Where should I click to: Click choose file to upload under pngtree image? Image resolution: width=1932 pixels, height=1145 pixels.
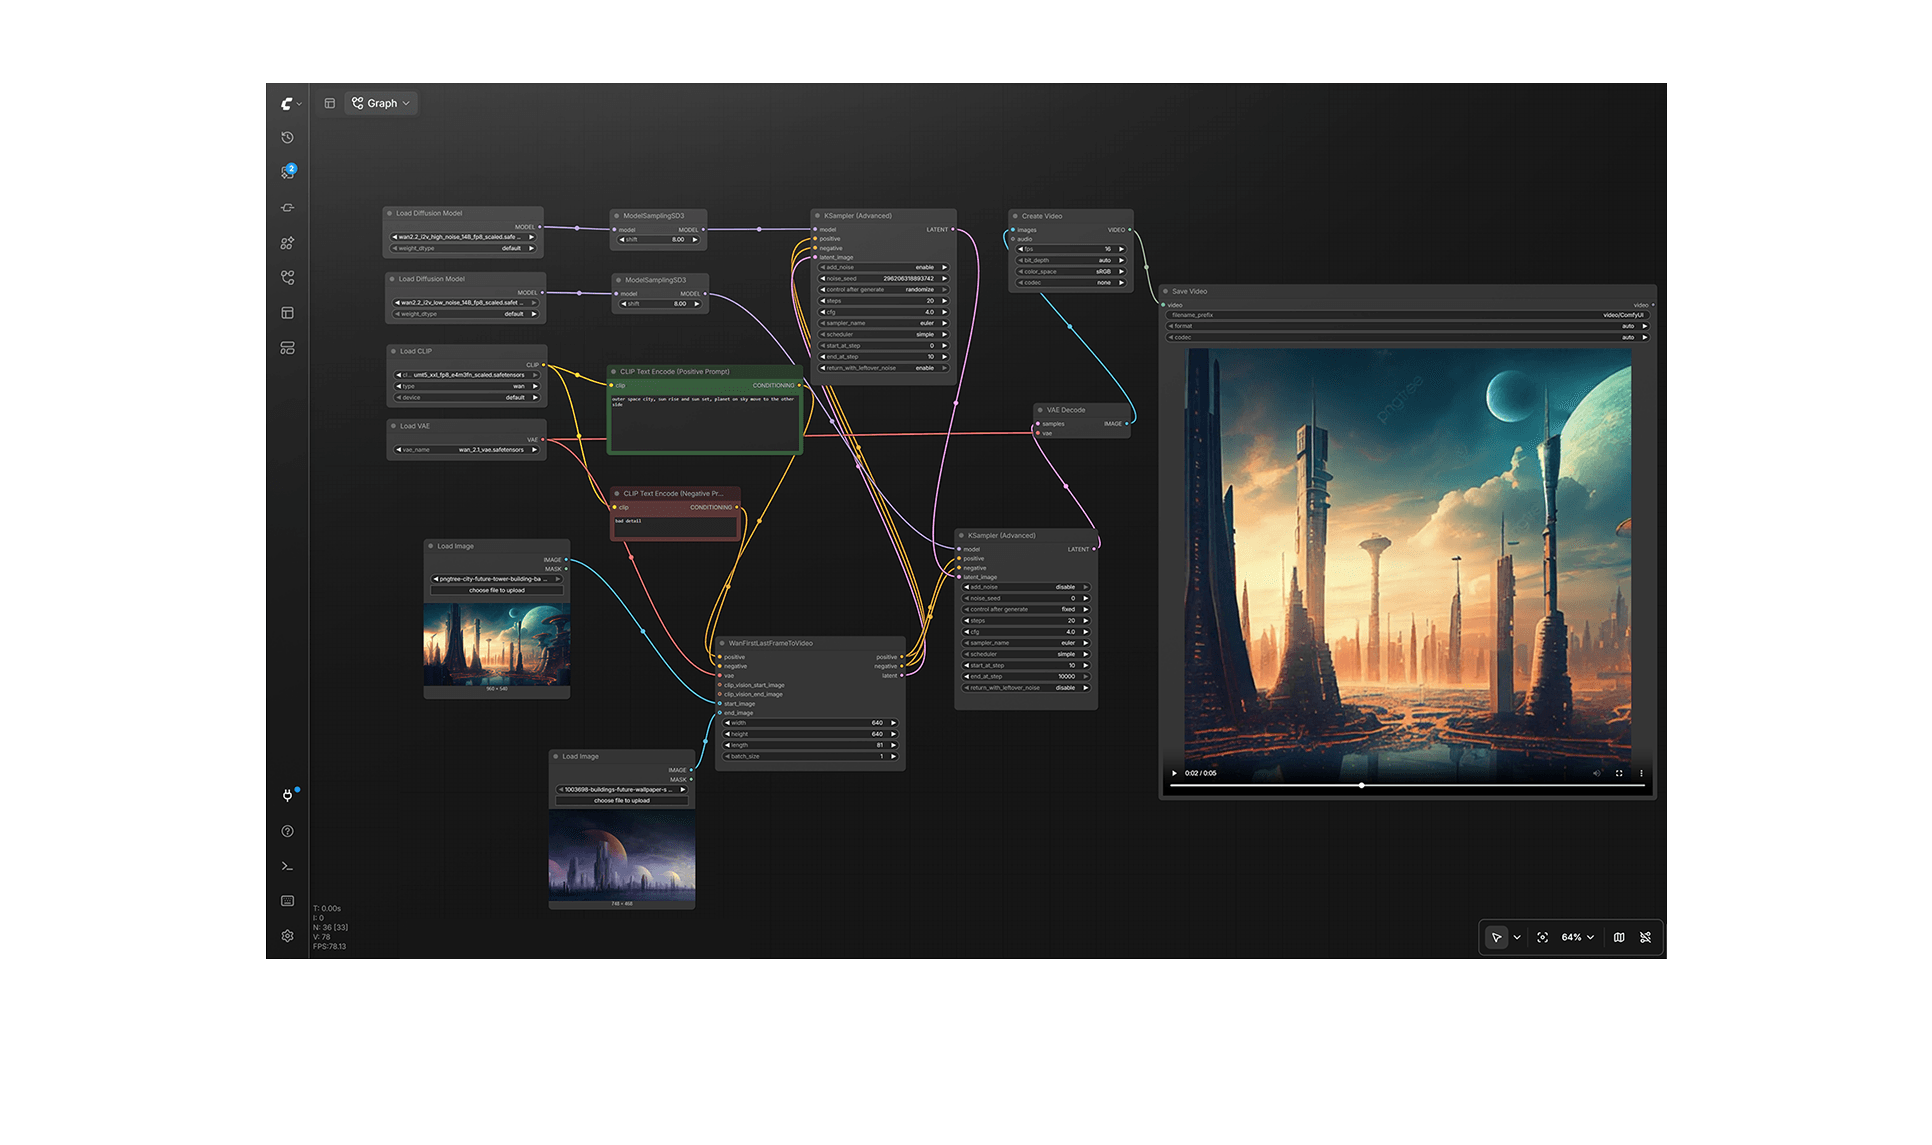(x=497, y=590)
